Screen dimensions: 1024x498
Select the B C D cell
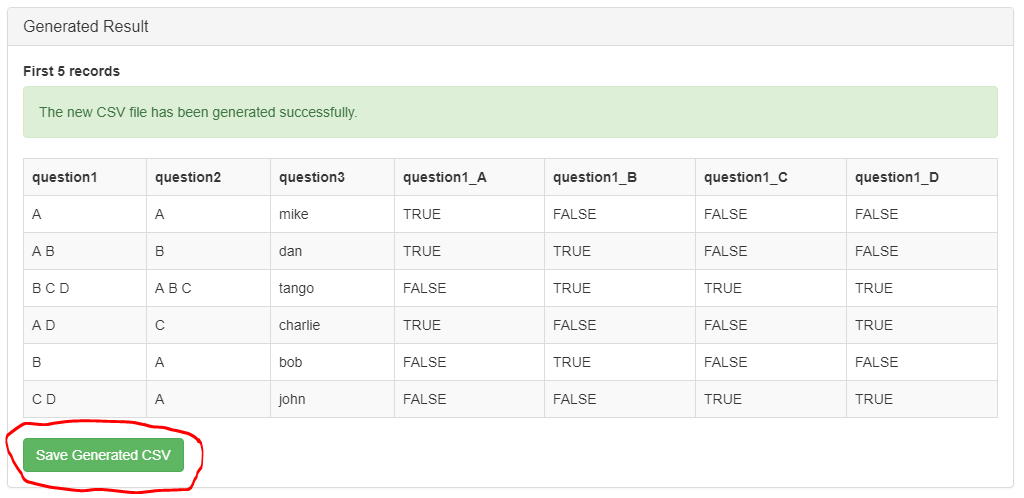tap(51, 288)
